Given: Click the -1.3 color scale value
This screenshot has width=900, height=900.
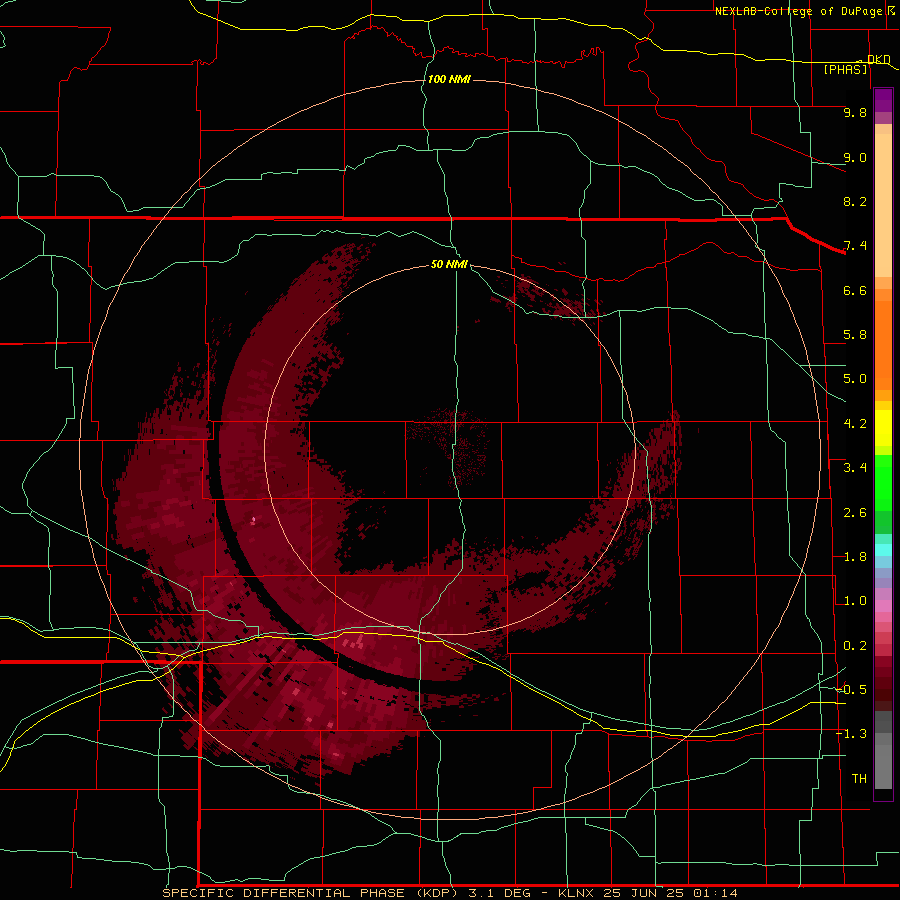Looking at the screenshot, I should coord(852,734).
